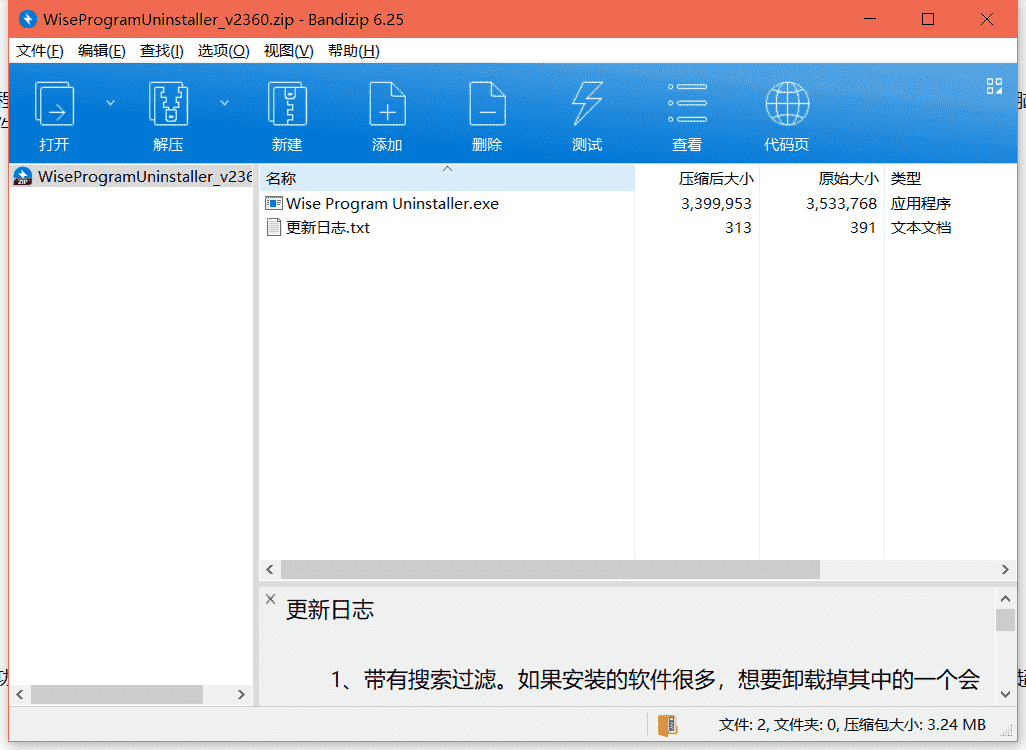1026x750 pixels.
Task: Click the 文本文档 type cell
Action: pos(921,227)
